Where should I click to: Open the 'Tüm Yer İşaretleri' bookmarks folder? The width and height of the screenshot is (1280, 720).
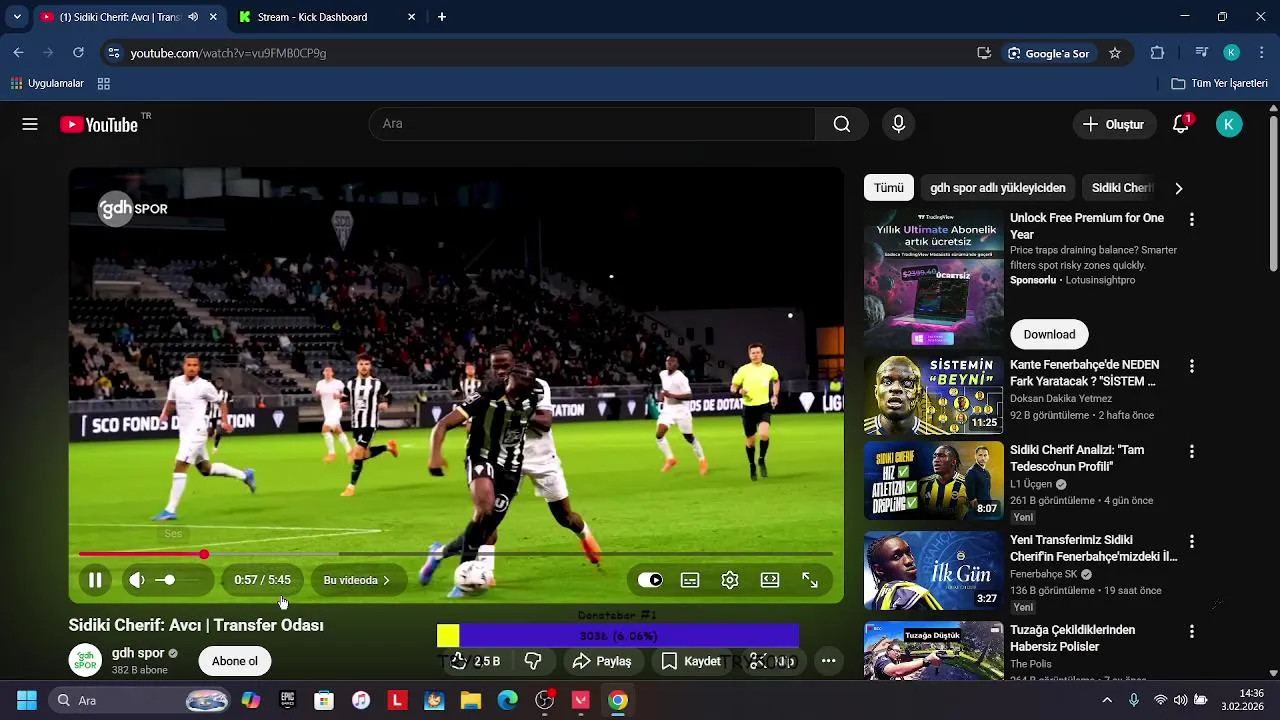[1220, 84]
